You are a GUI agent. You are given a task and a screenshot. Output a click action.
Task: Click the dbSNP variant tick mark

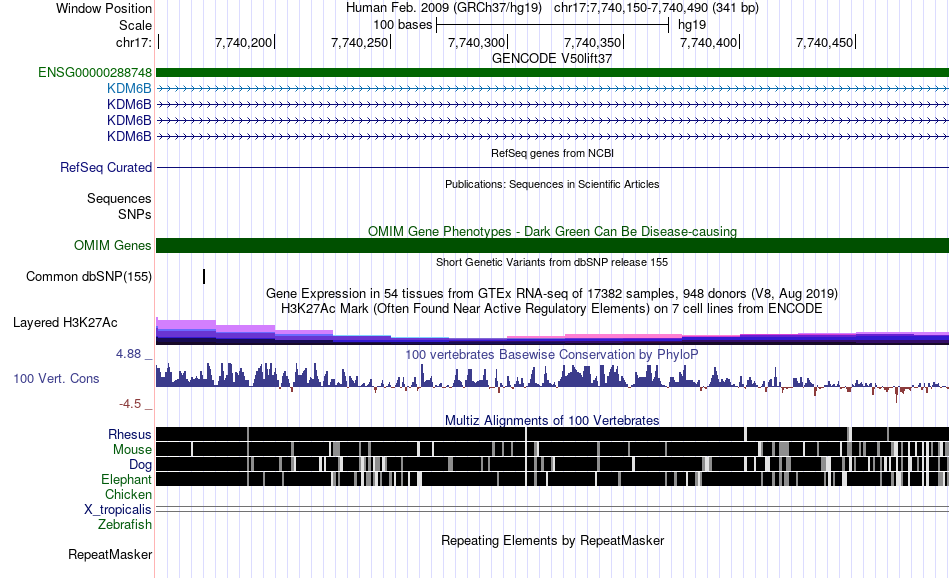click(204, 276)
